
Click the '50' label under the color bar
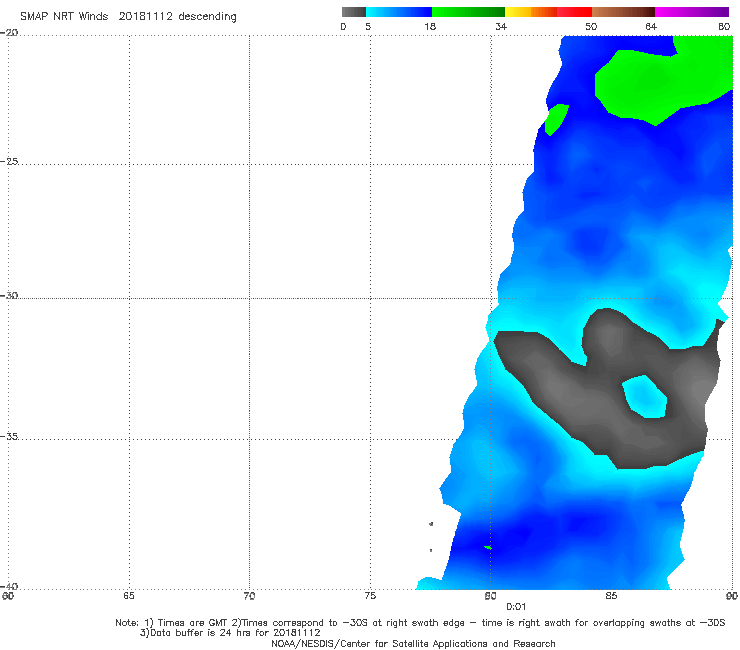(x=591, y=26)
